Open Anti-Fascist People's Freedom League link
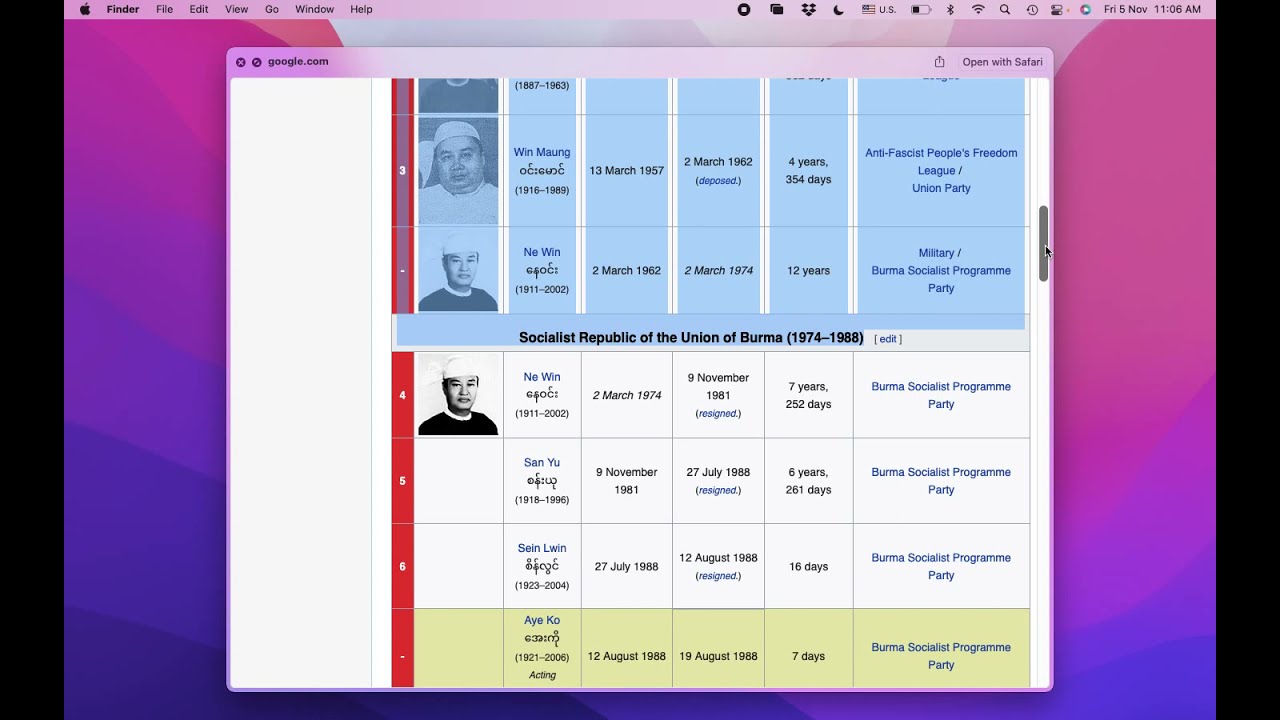 click(941, 161)
